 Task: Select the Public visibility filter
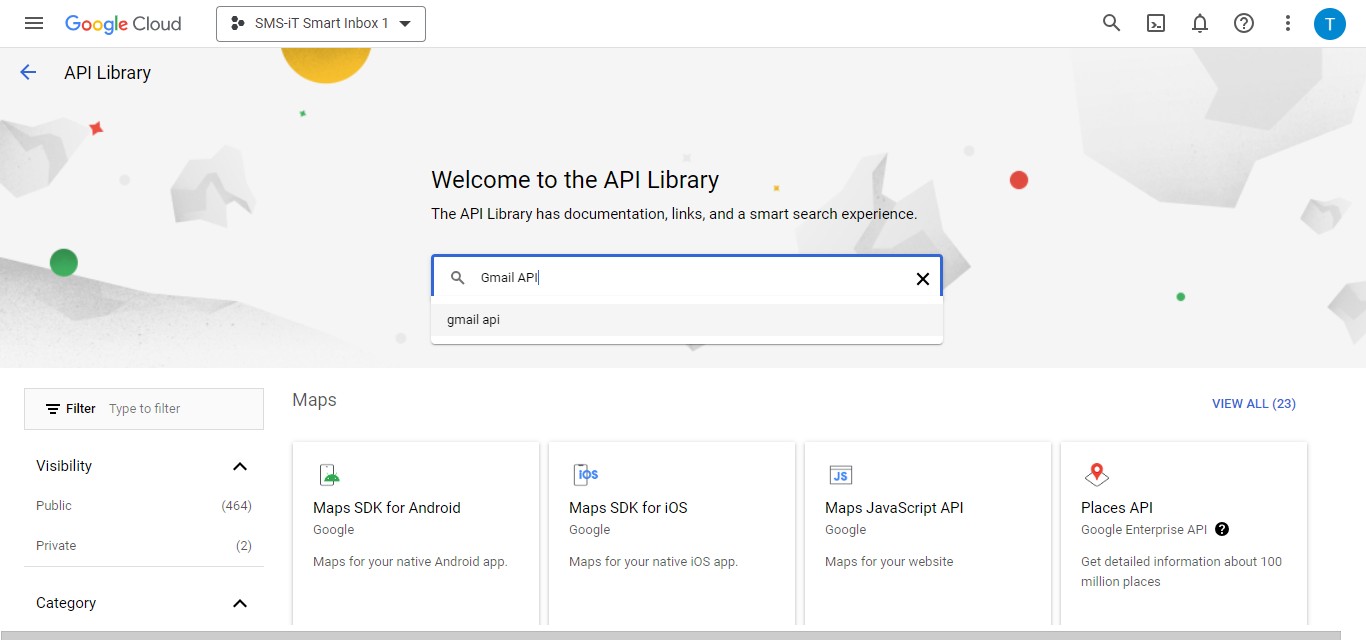(x=53, y=505)
